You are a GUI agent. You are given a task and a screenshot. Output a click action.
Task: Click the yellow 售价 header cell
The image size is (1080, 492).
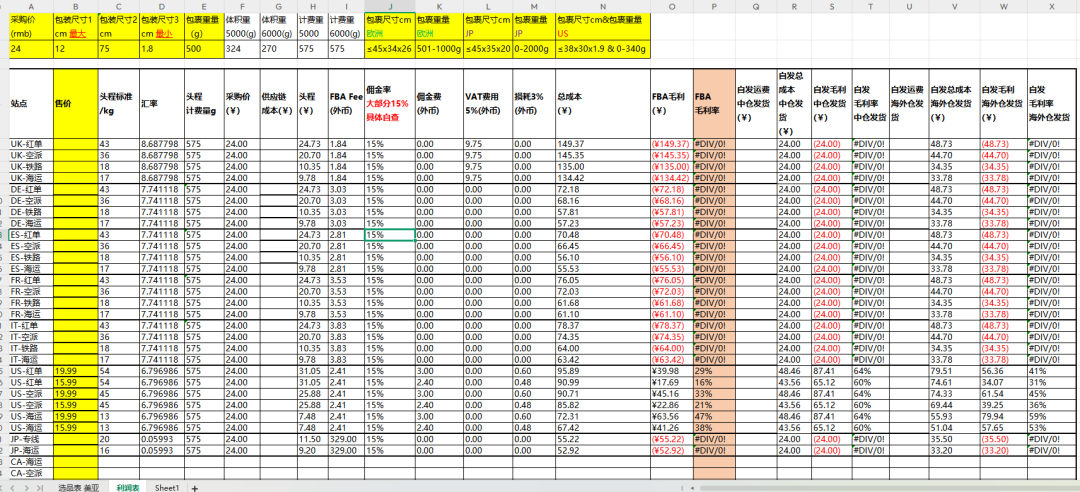[x=75, y=103]
